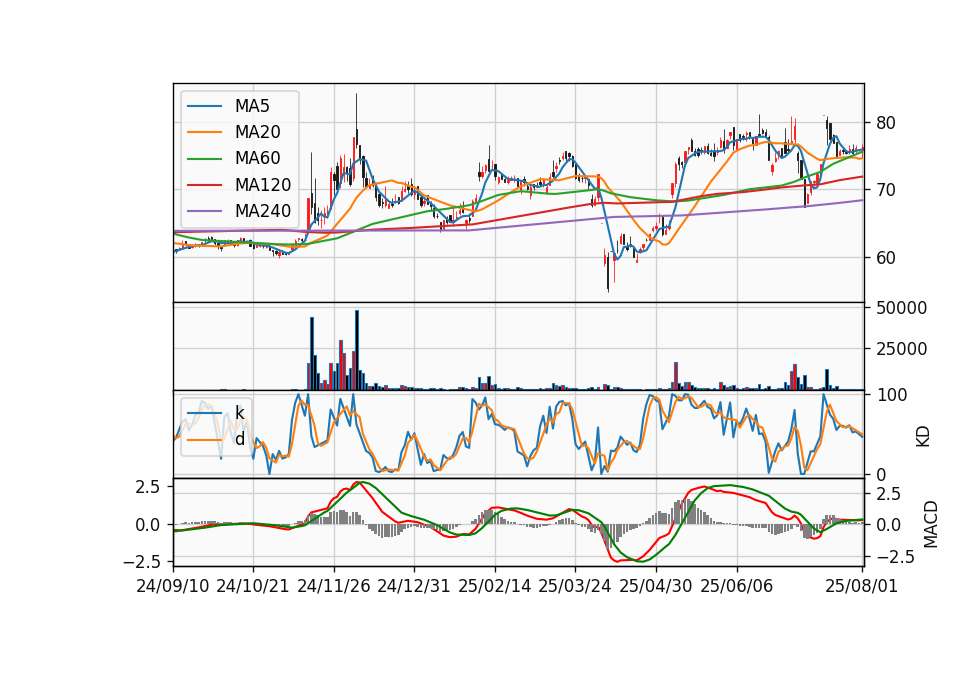Click the 25/08/01 date axis label
This screenshot has height=690, width=960.
[x=861, y=586]
